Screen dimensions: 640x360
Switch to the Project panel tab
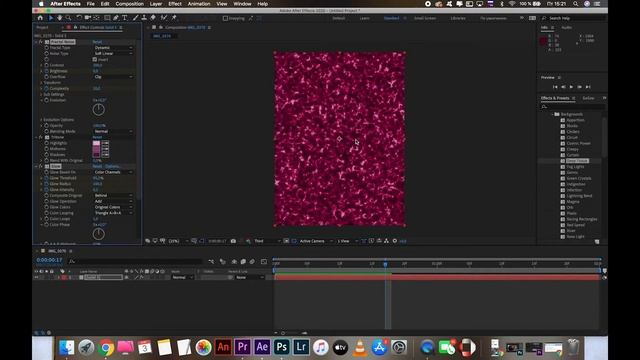click(42, 27)
